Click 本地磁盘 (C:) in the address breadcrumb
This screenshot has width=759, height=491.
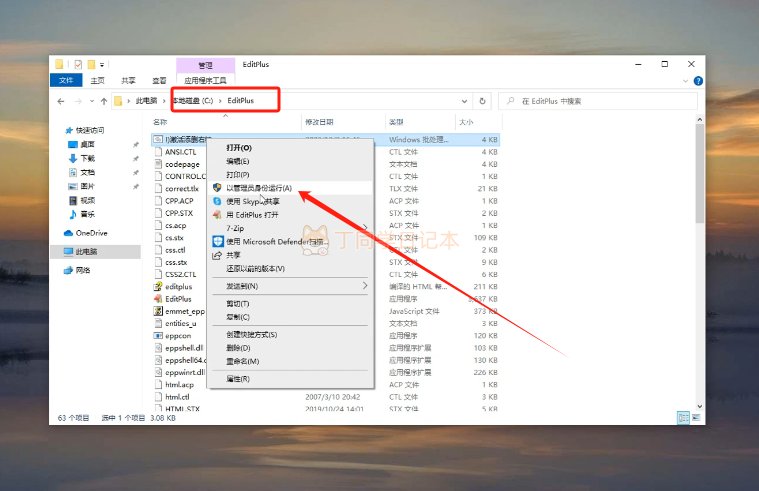click(x=193, y=101)
